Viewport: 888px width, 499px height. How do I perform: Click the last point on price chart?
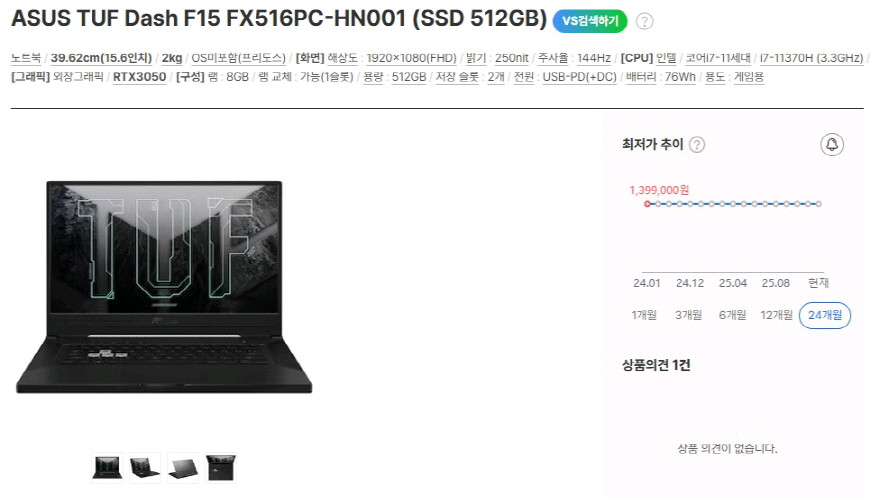[x=818, y=204]
